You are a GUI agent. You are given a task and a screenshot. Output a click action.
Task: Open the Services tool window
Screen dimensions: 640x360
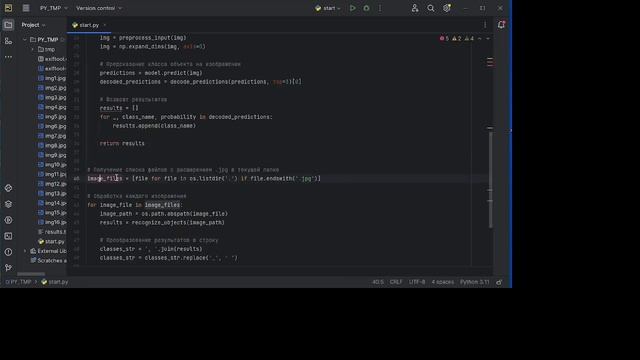click(8, 220)
